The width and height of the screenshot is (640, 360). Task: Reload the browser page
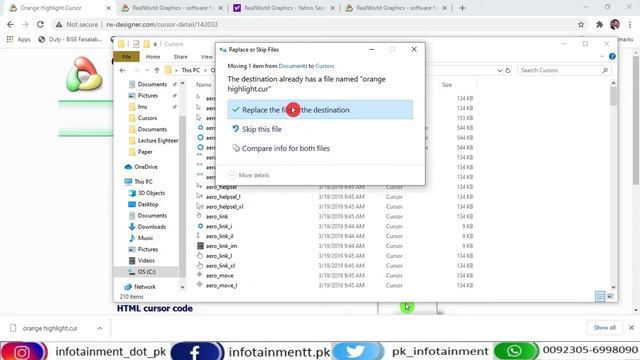(40, 24)
